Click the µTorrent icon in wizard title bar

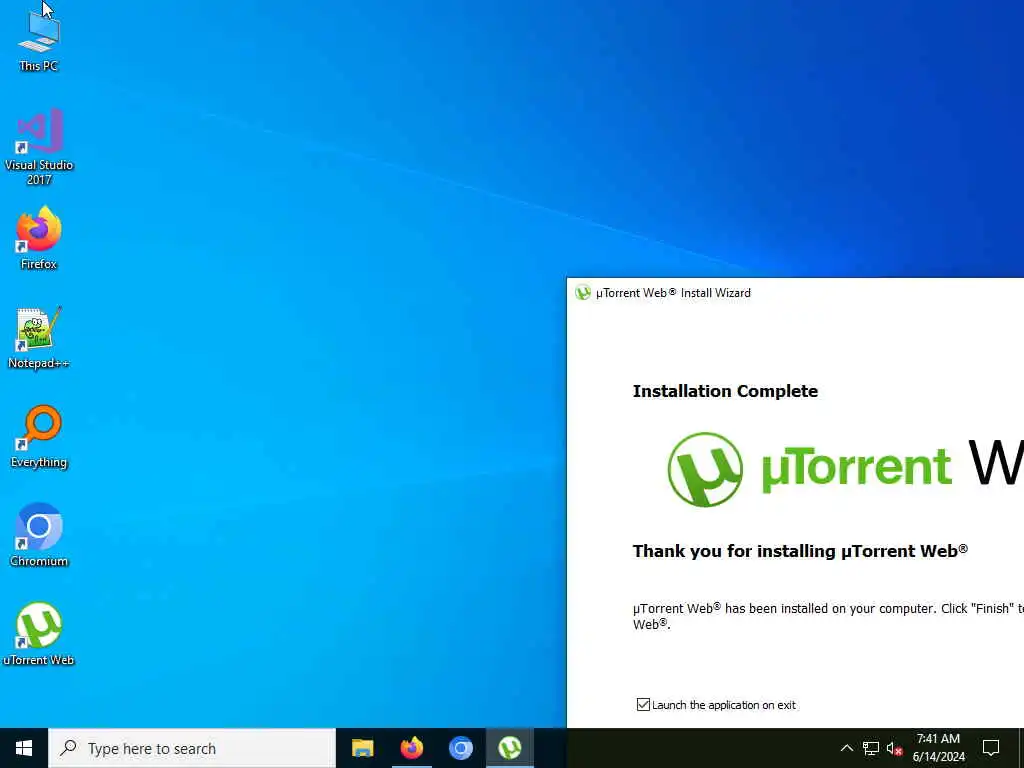[x=583, y=293]
